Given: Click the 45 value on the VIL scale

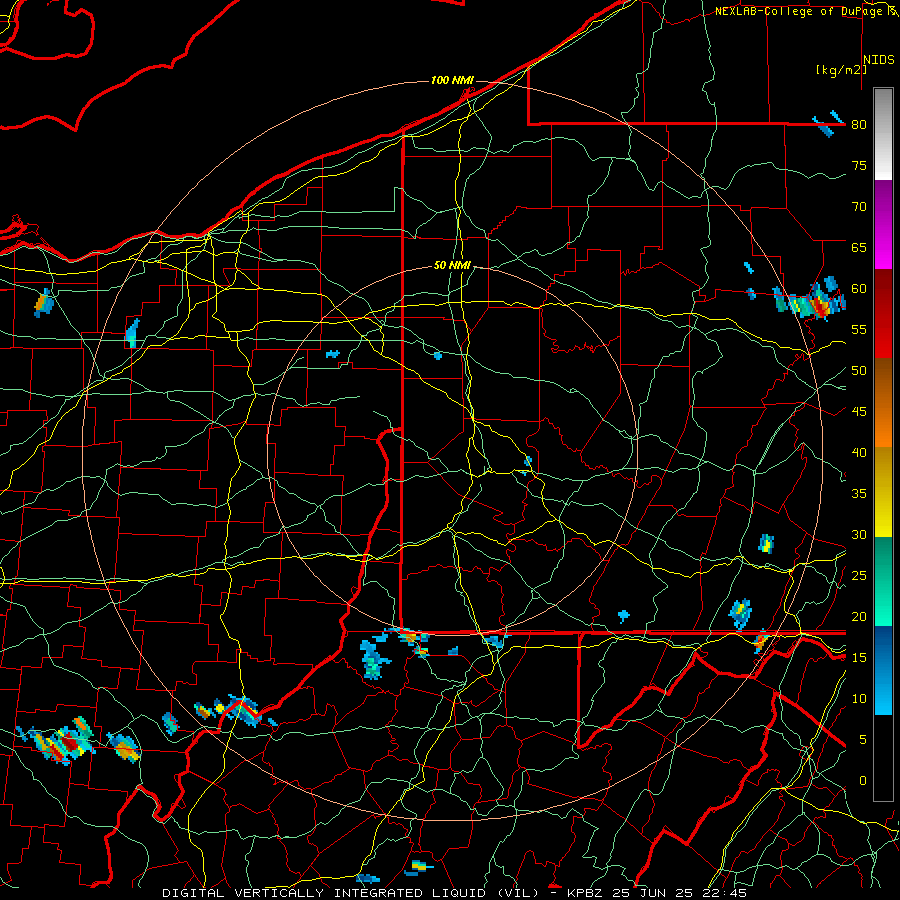Looking at the screenshot, I should pyautogui.click(x=859, y=412).
